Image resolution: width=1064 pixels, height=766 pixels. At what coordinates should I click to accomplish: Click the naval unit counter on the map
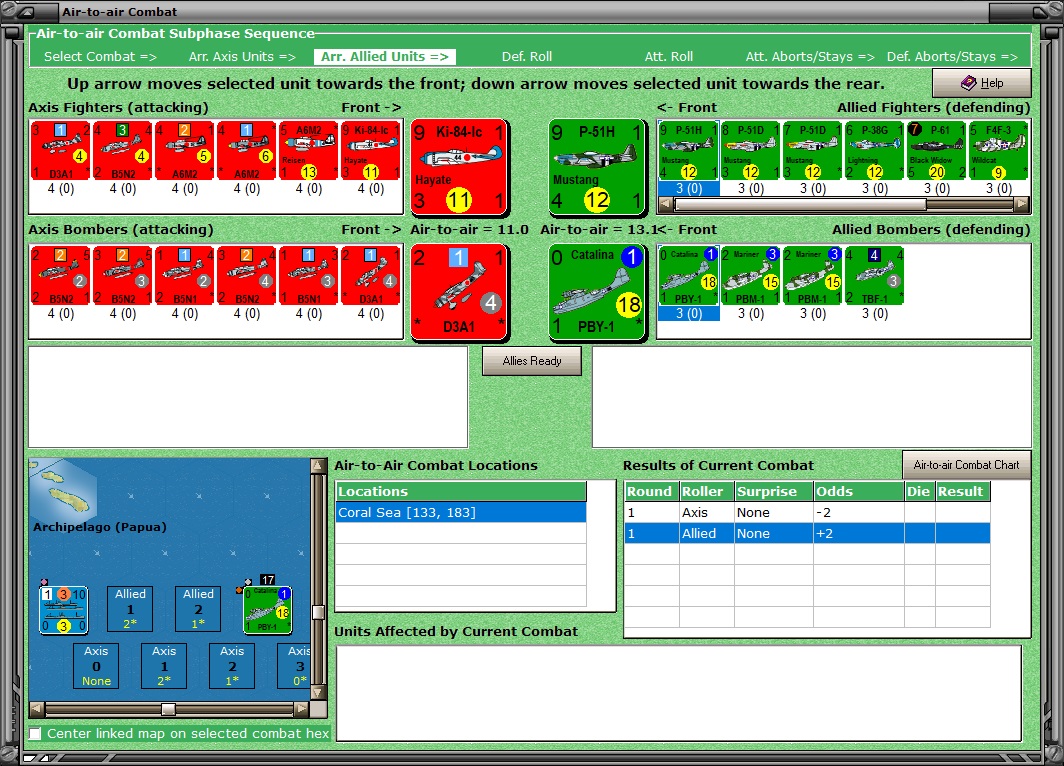click(x=64, y=610)
